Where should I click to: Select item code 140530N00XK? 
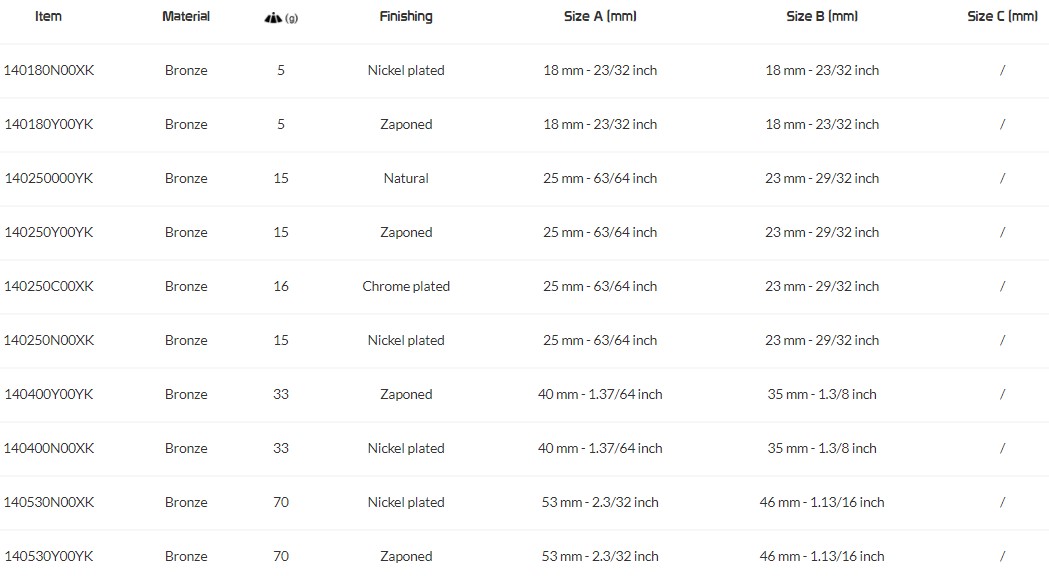click(49, 502)
